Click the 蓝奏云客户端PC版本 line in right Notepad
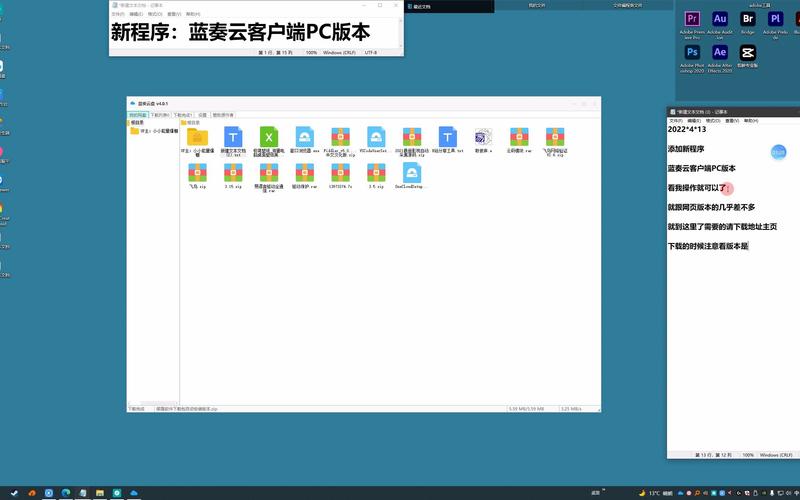800x500 pixels. [x=702, y=168]
